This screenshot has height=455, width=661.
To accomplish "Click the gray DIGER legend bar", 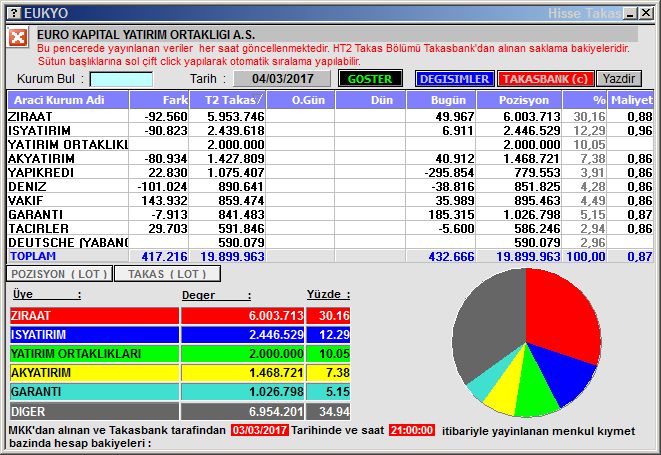I will point(94,411).
